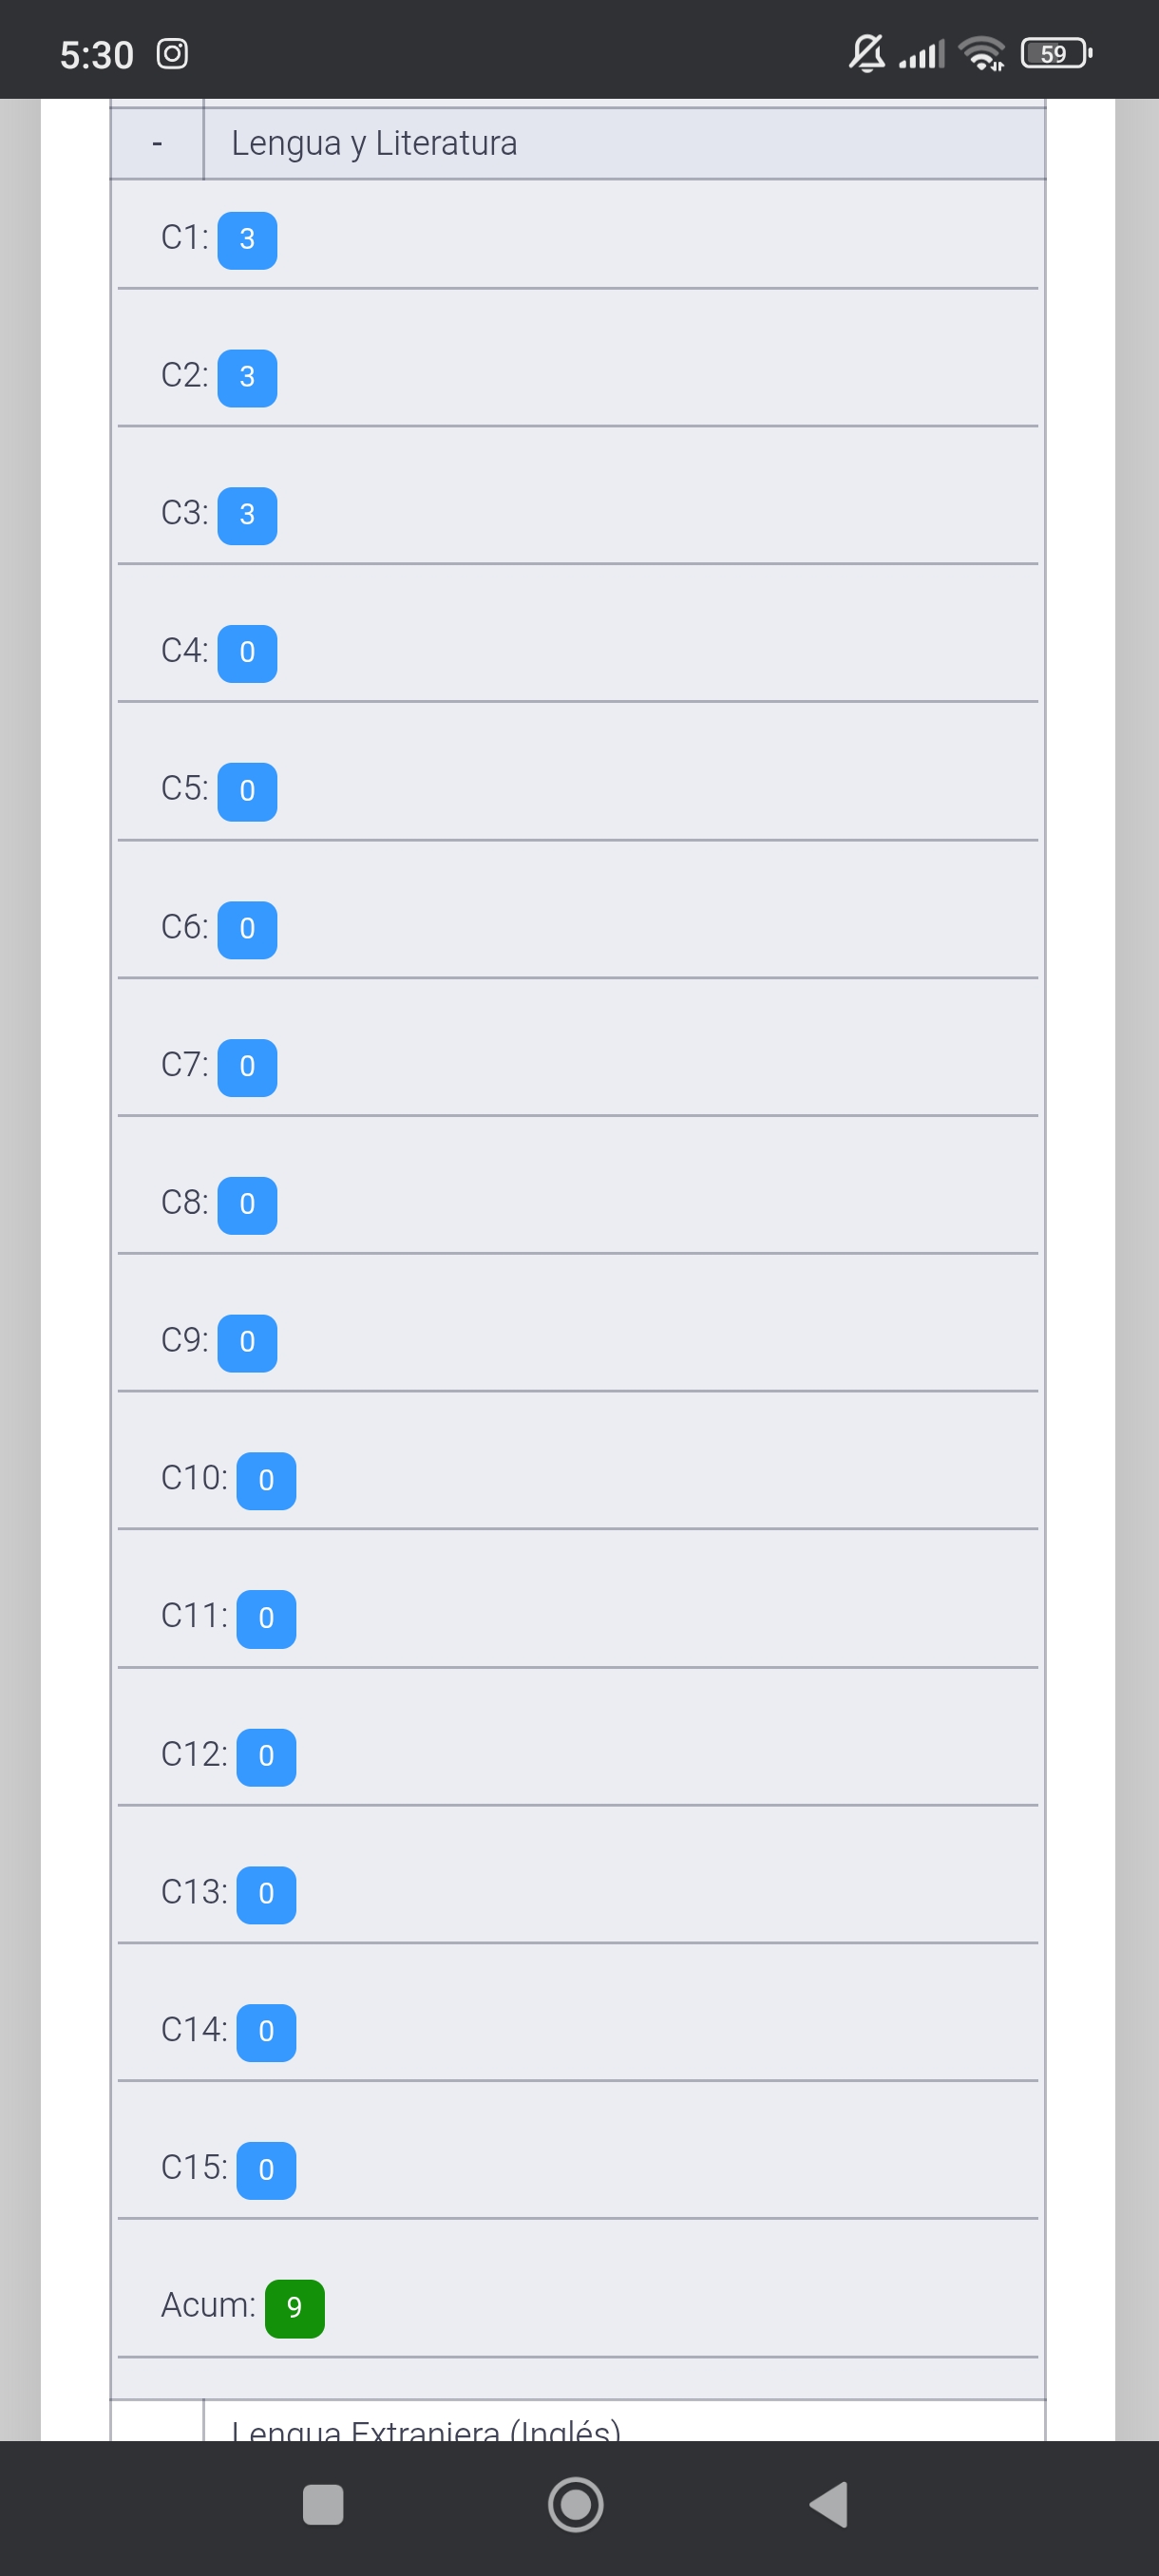Select the C6 grade badge

(247, 929)
